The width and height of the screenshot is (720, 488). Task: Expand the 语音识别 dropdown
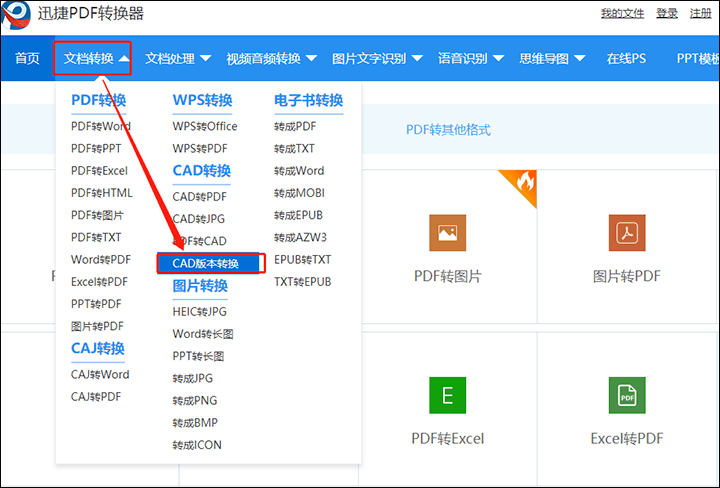(x=471, y=58)
